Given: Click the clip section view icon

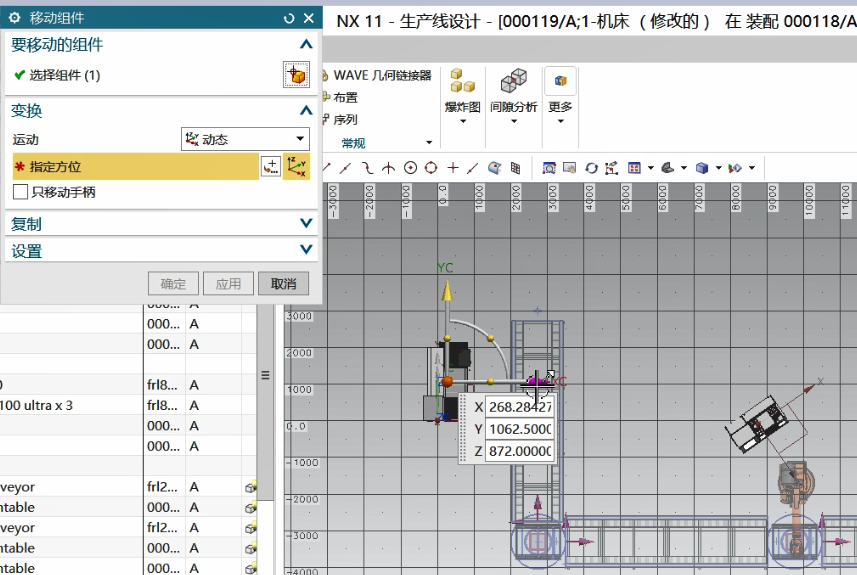Looking at the screenshot, I should pyautogui.click(x=735, y=168).
